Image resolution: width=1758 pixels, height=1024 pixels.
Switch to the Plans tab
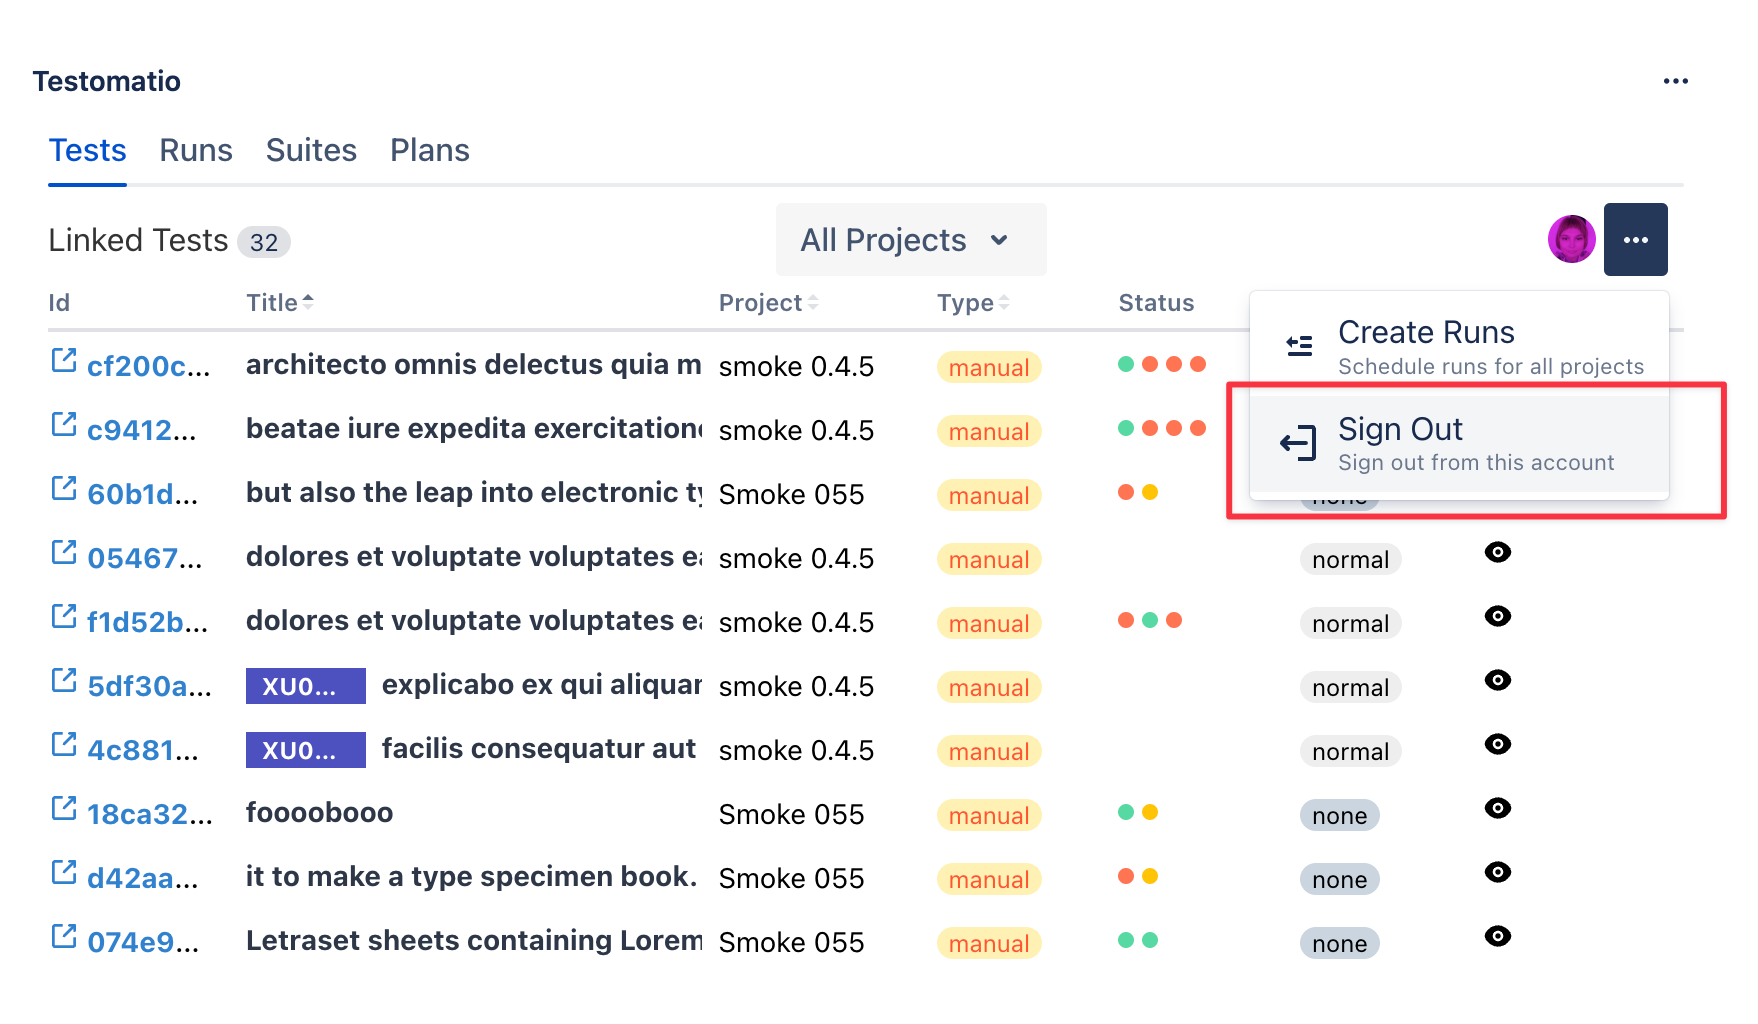(430, 150)
